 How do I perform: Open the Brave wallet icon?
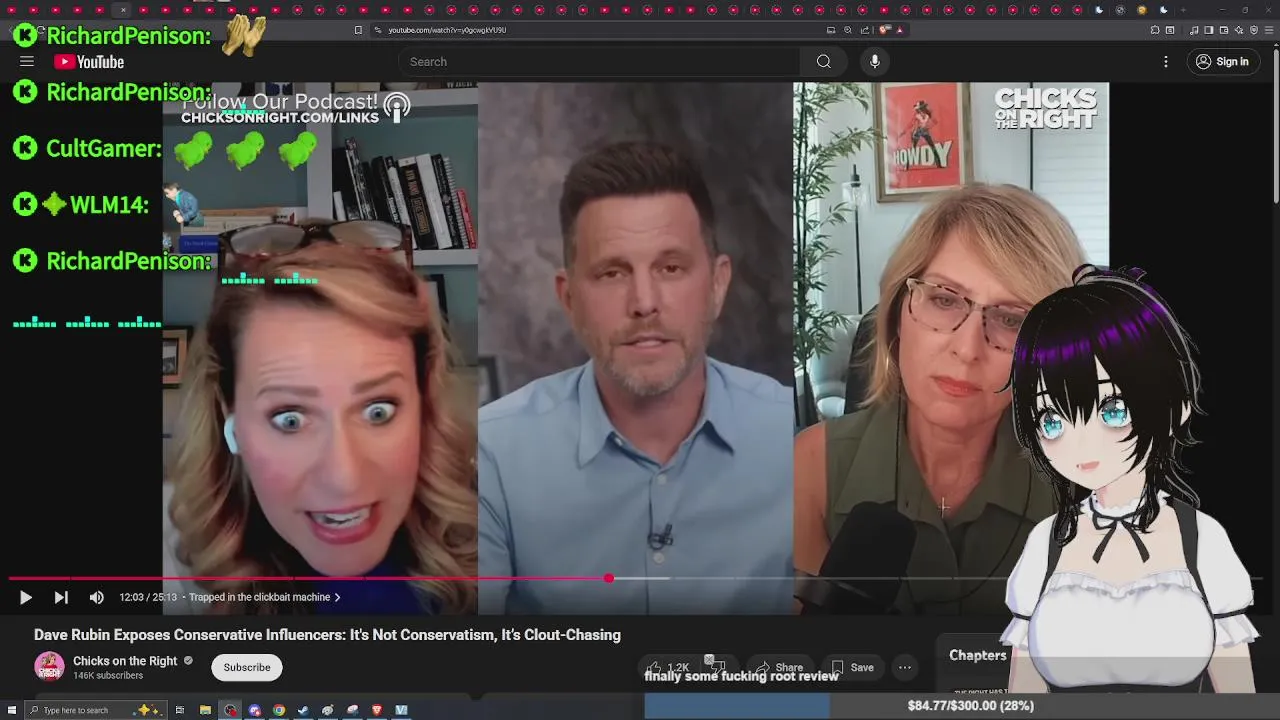coord(1224,30)
